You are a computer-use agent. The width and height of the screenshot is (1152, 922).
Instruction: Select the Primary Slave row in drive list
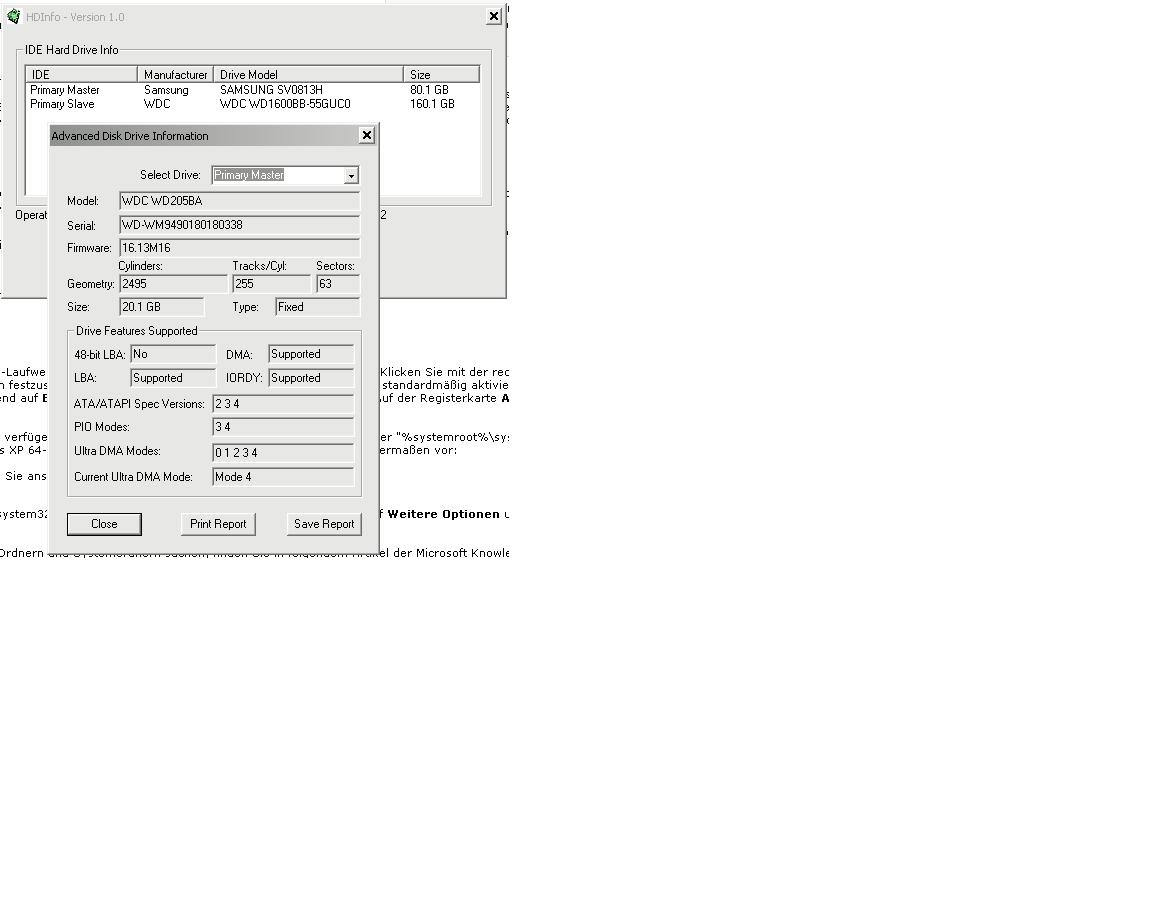point(253,104)
